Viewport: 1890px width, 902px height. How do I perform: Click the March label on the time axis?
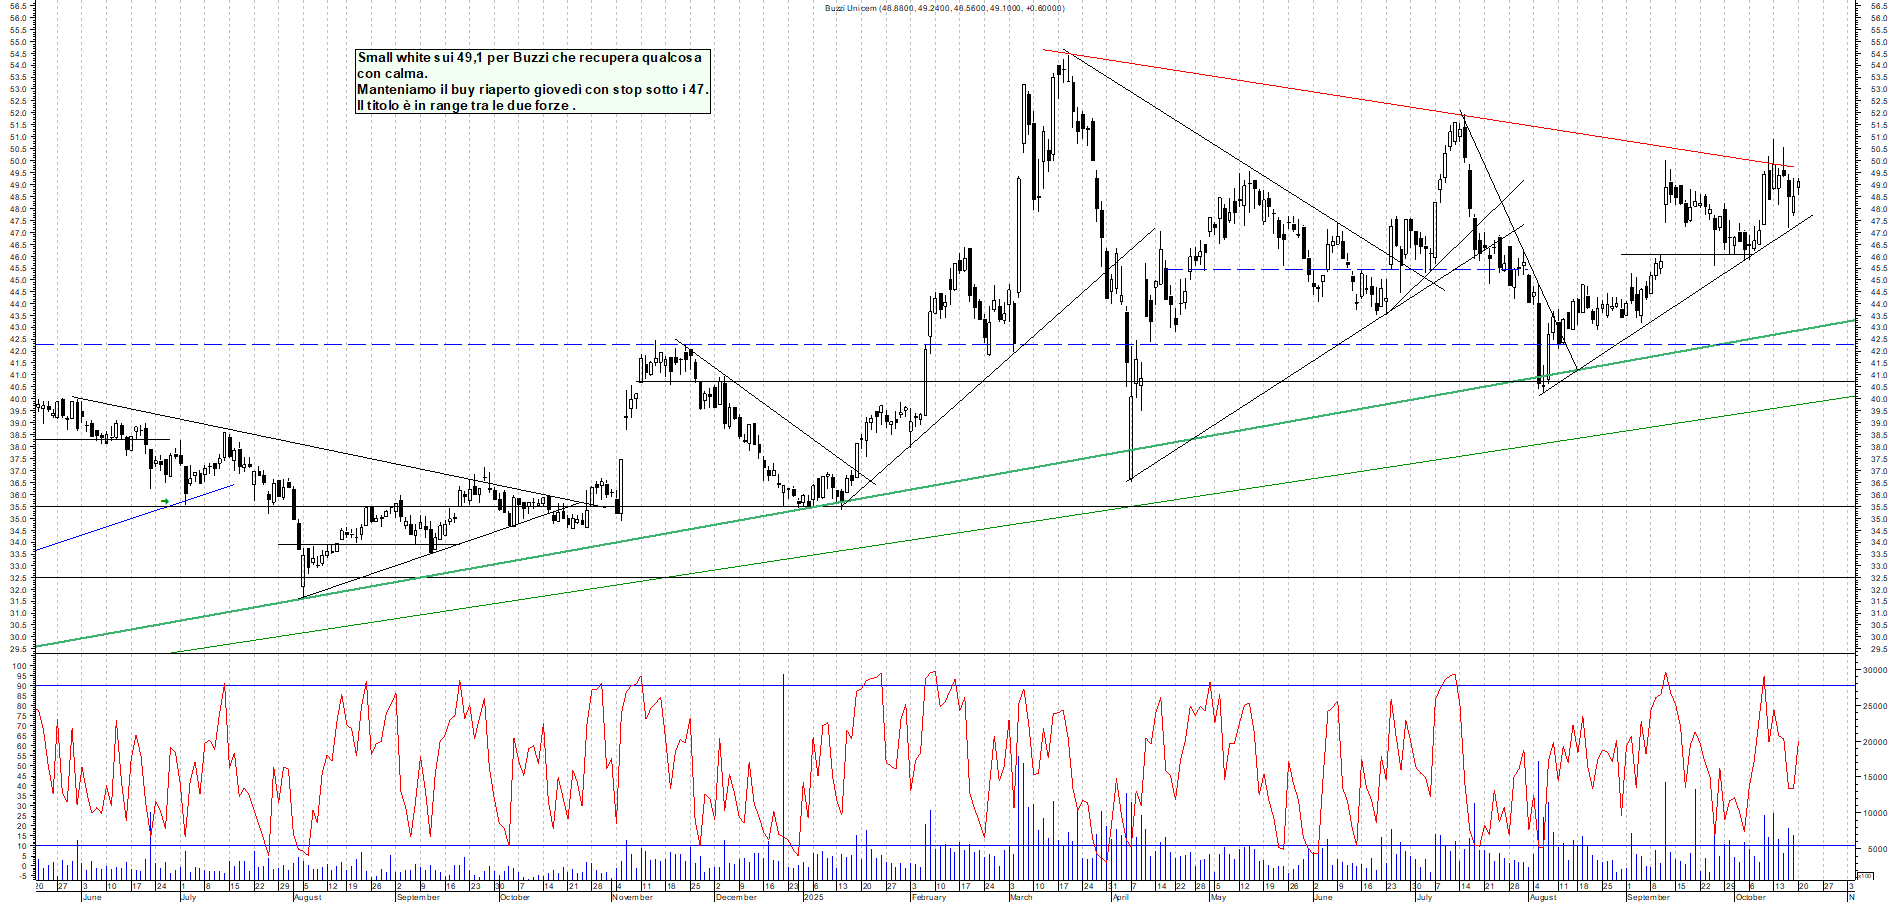1021,897
